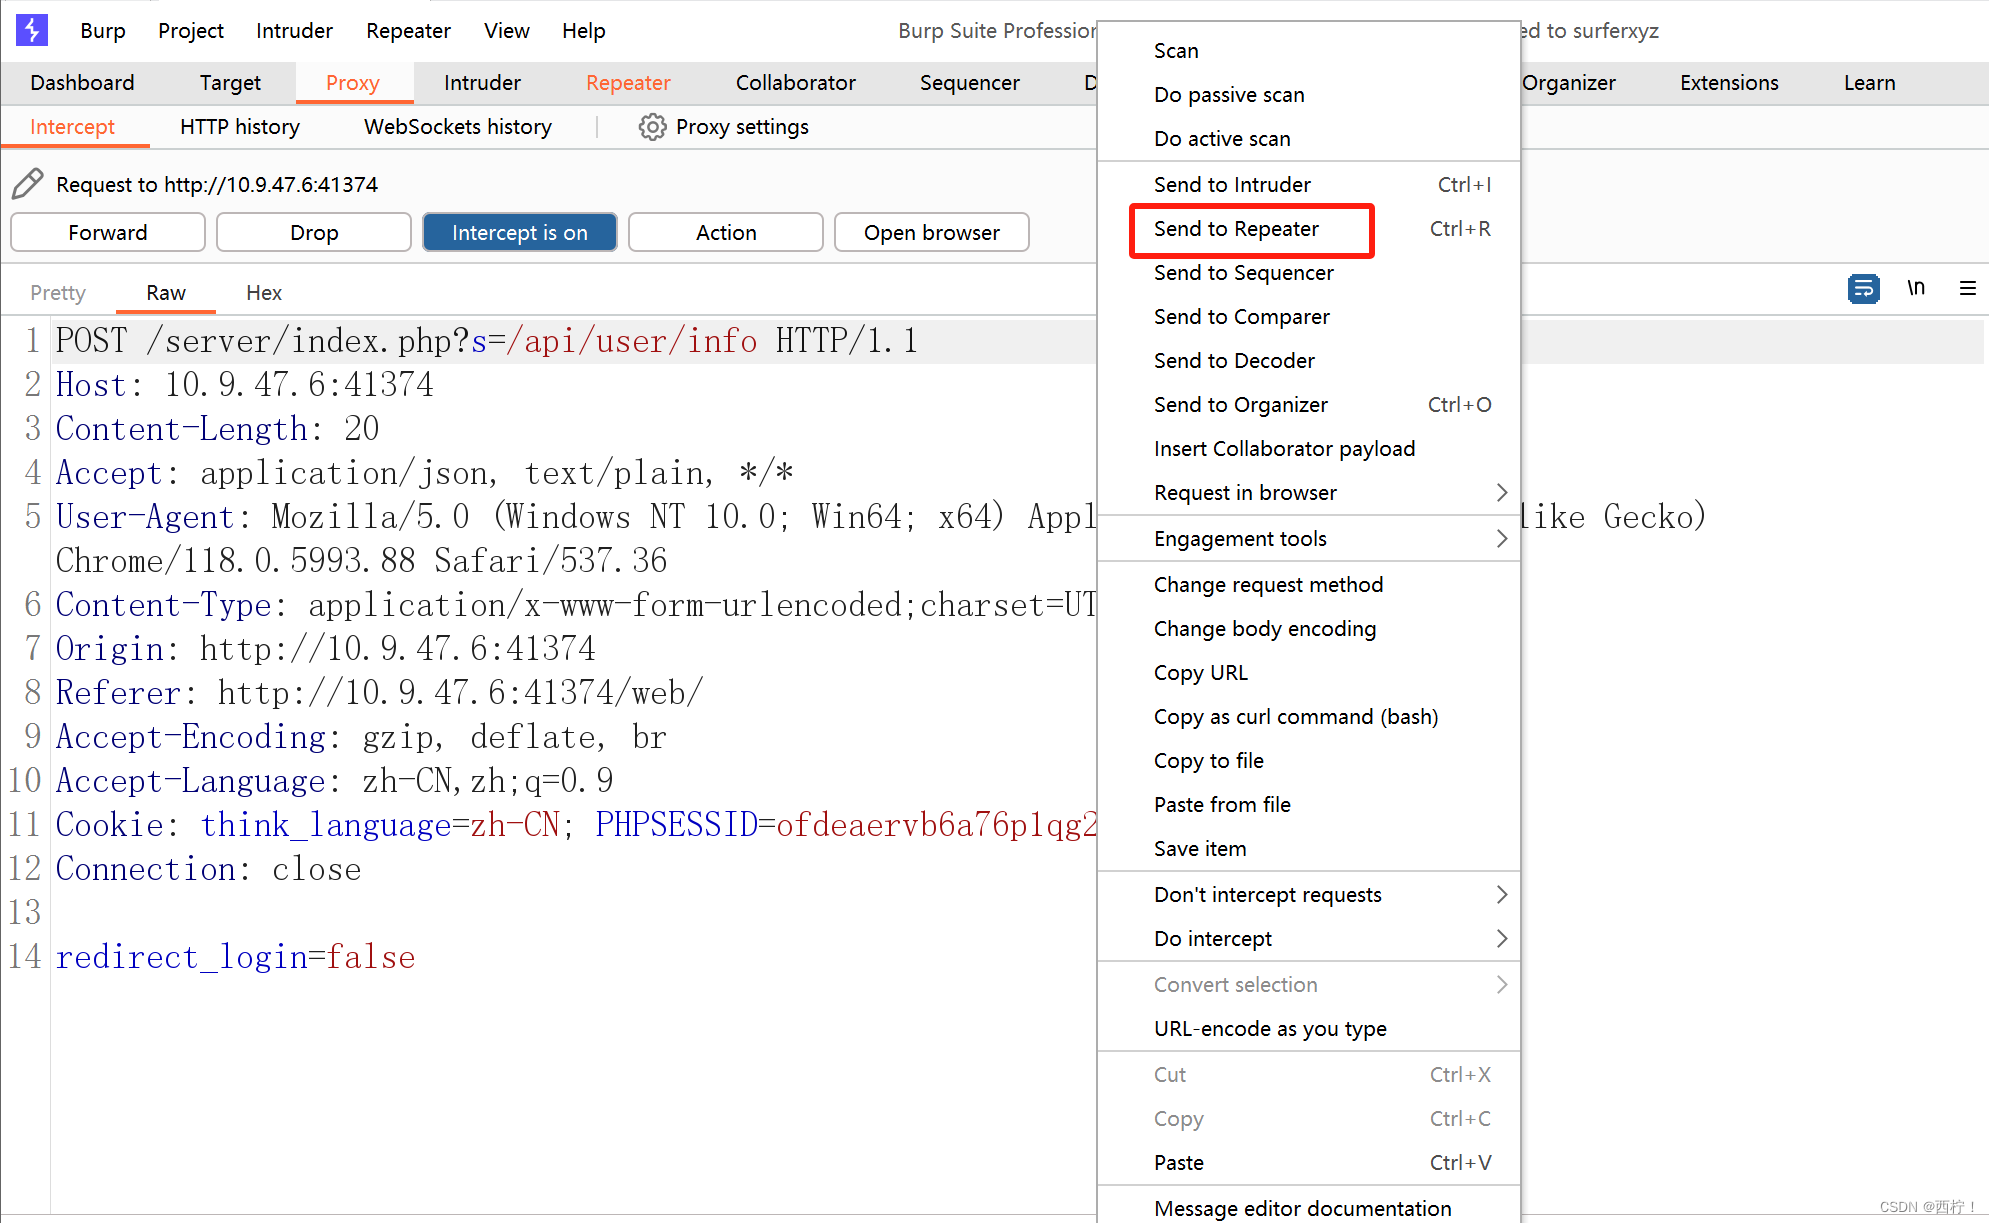
Task: Toggle the Intercept is on button
Action: (519, 233)
